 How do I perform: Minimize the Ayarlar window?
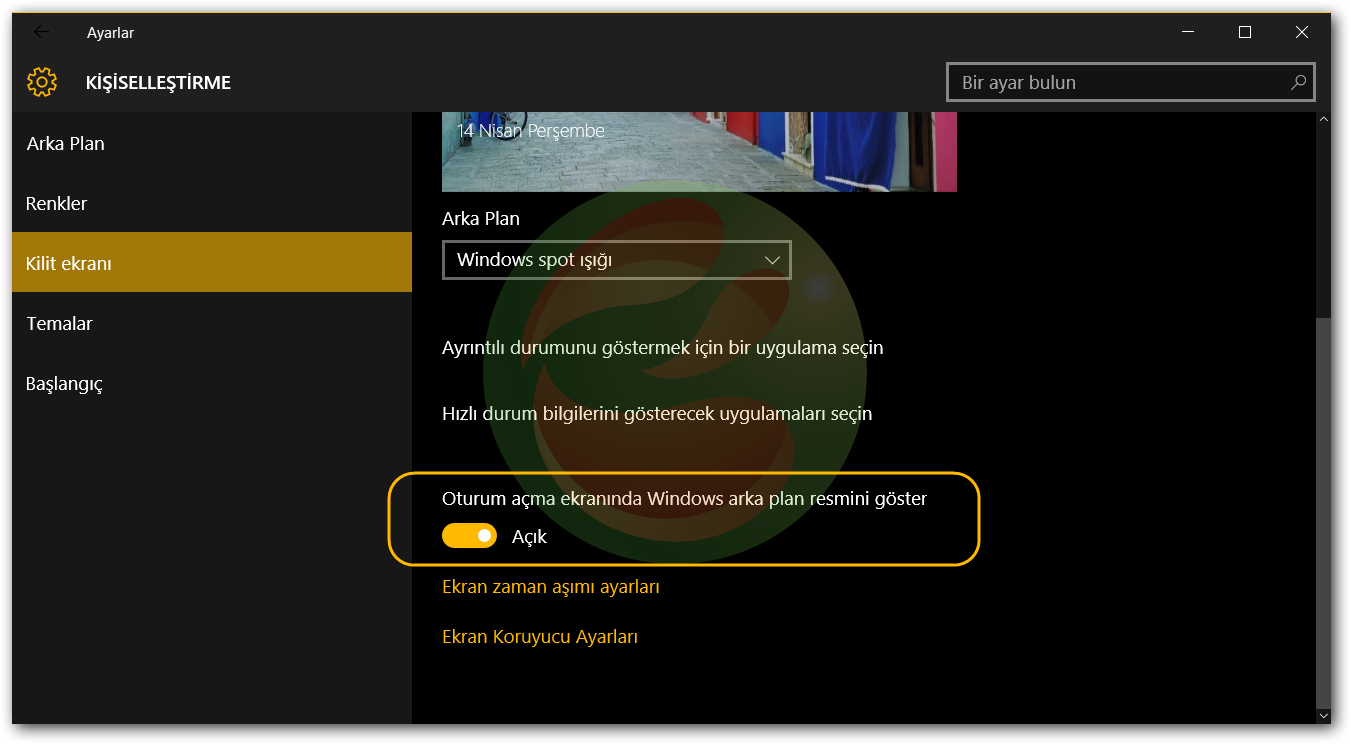1187,32
